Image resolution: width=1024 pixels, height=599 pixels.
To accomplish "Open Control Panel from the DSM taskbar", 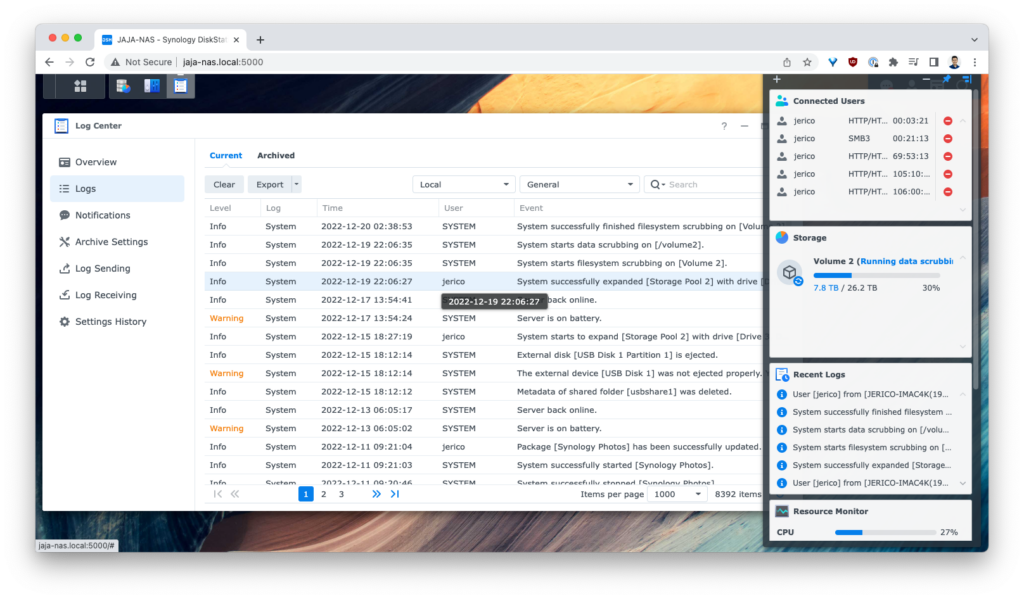I will pyautogui.click(x=152, y=86).
